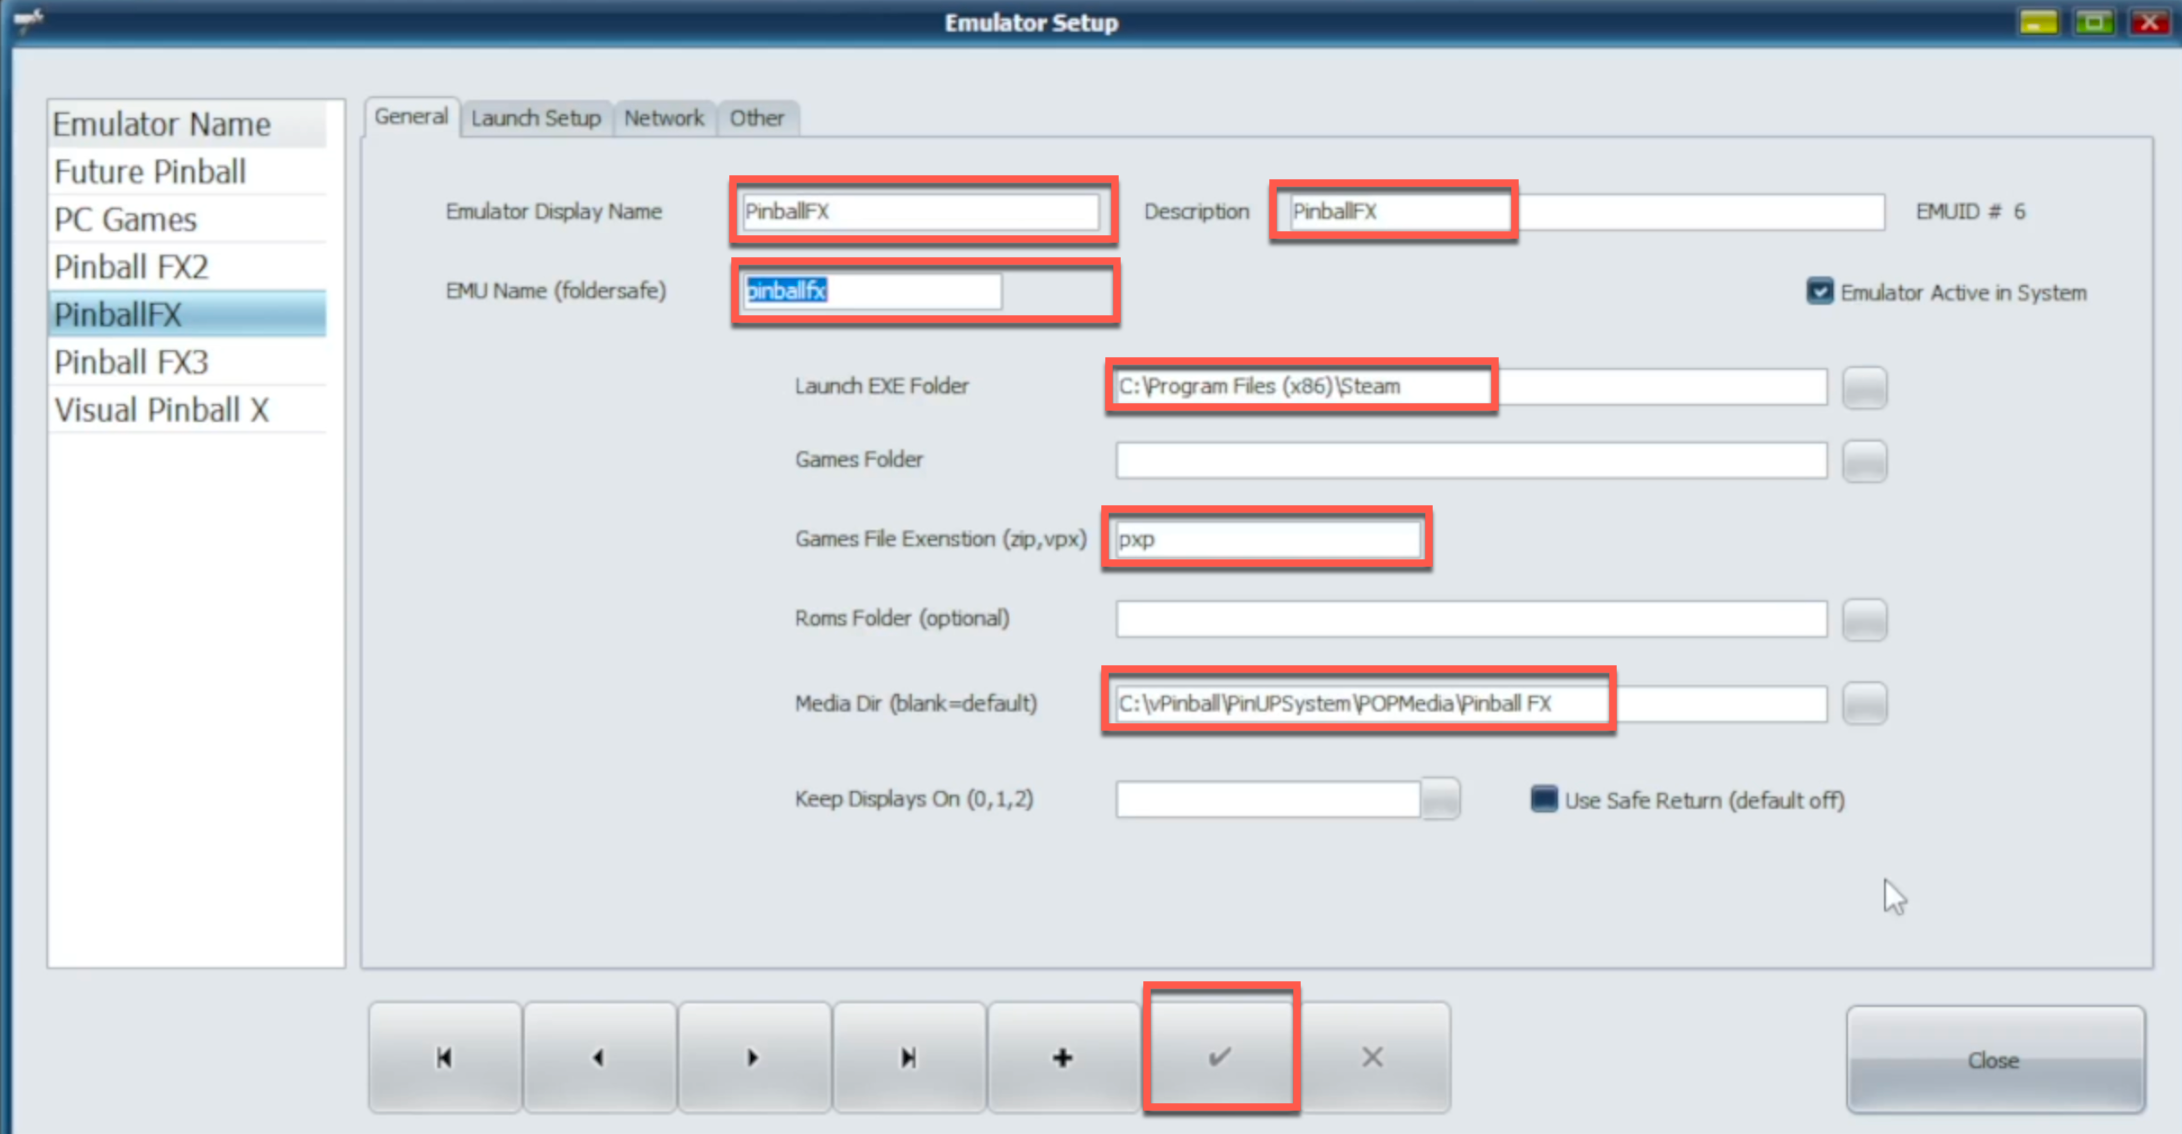The image size is (2182, 1134).
Task: Browse for the Roms Folder
Action: (1865, 620)
